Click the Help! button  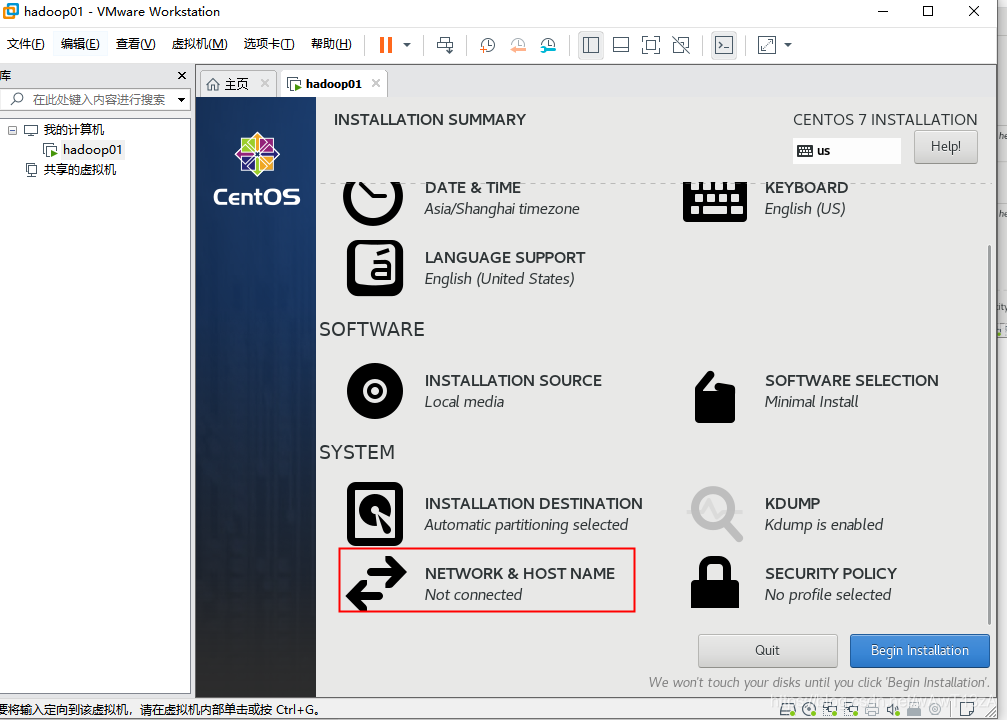tap(946, 146)
